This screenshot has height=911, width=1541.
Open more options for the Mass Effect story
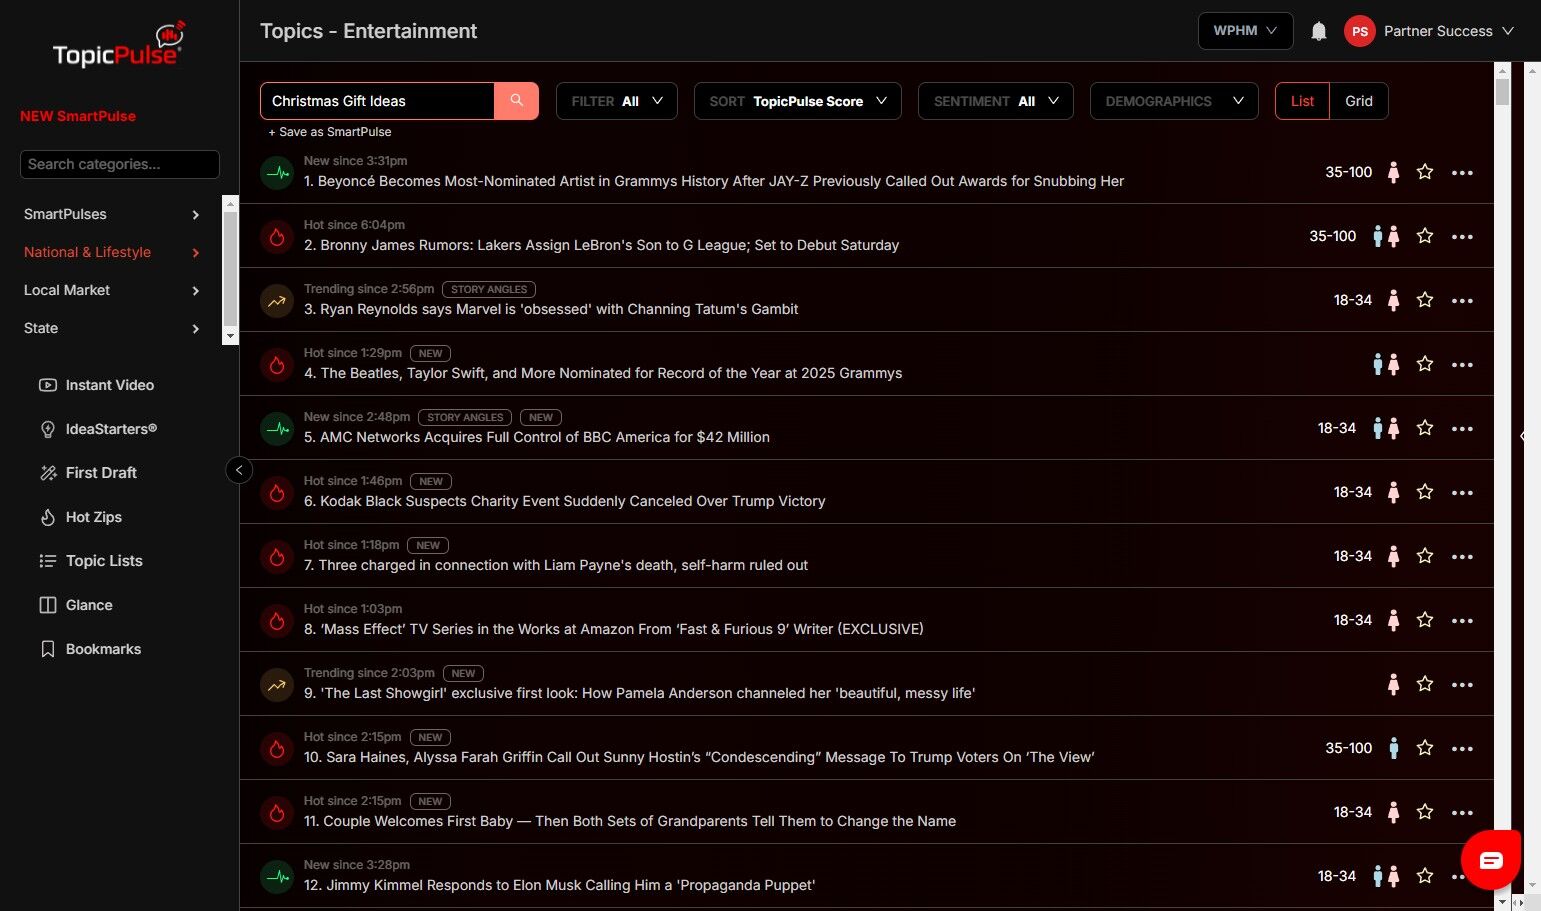[x=1462, y=621]
